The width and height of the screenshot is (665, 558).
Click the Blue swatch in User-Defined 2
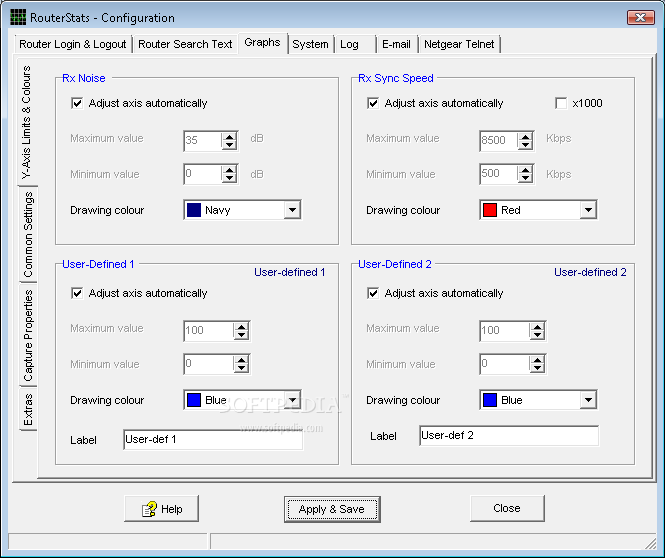click(x=490, y=400)
